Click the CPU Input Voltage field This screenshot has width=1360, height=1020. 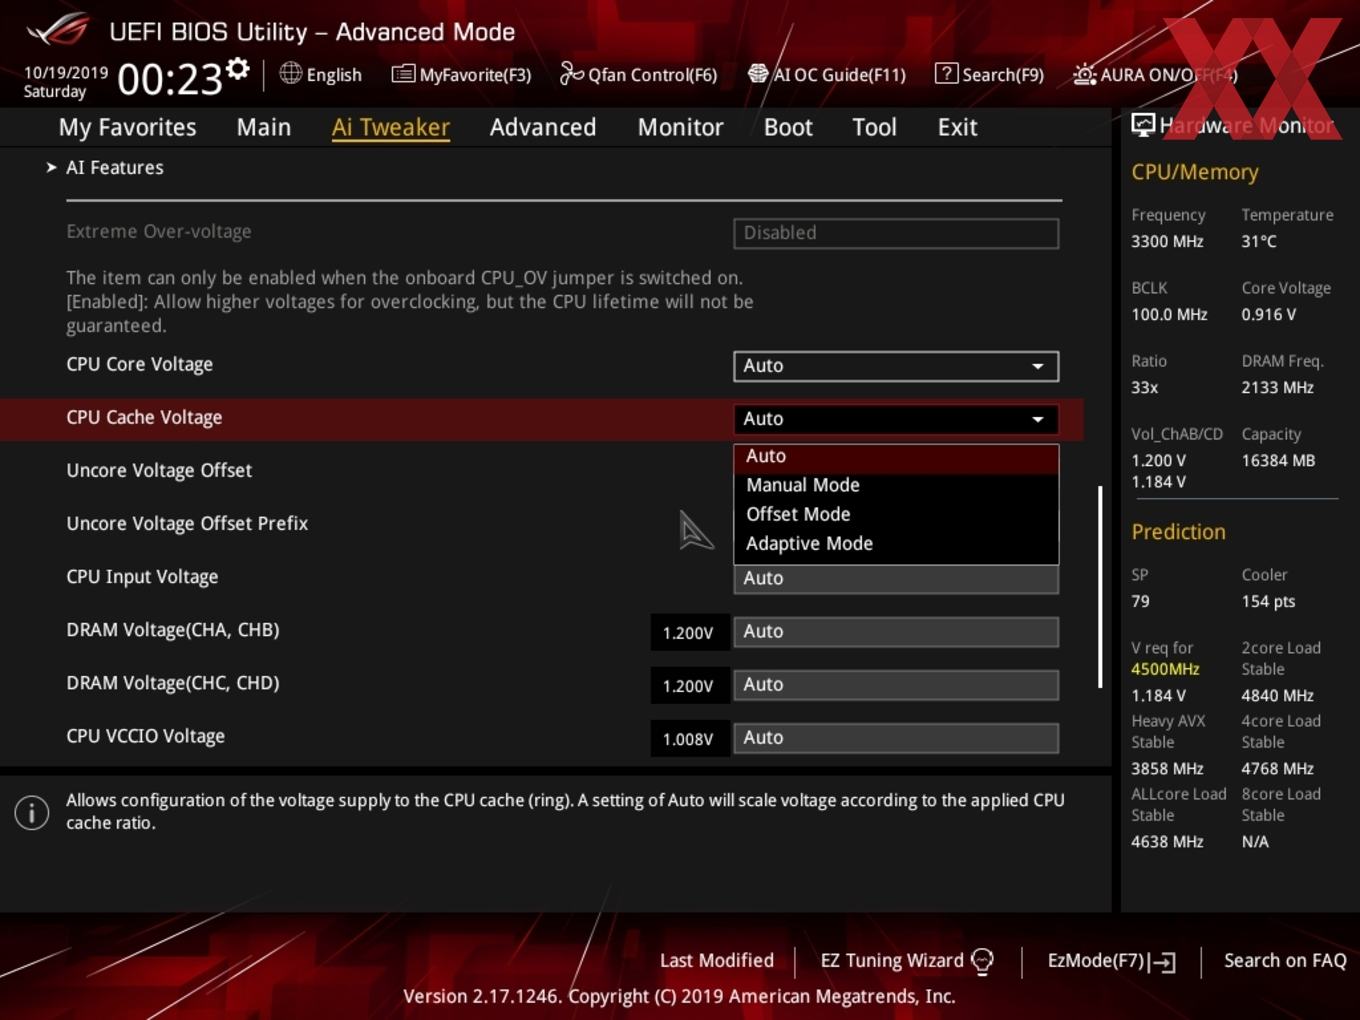coord(896,579)
